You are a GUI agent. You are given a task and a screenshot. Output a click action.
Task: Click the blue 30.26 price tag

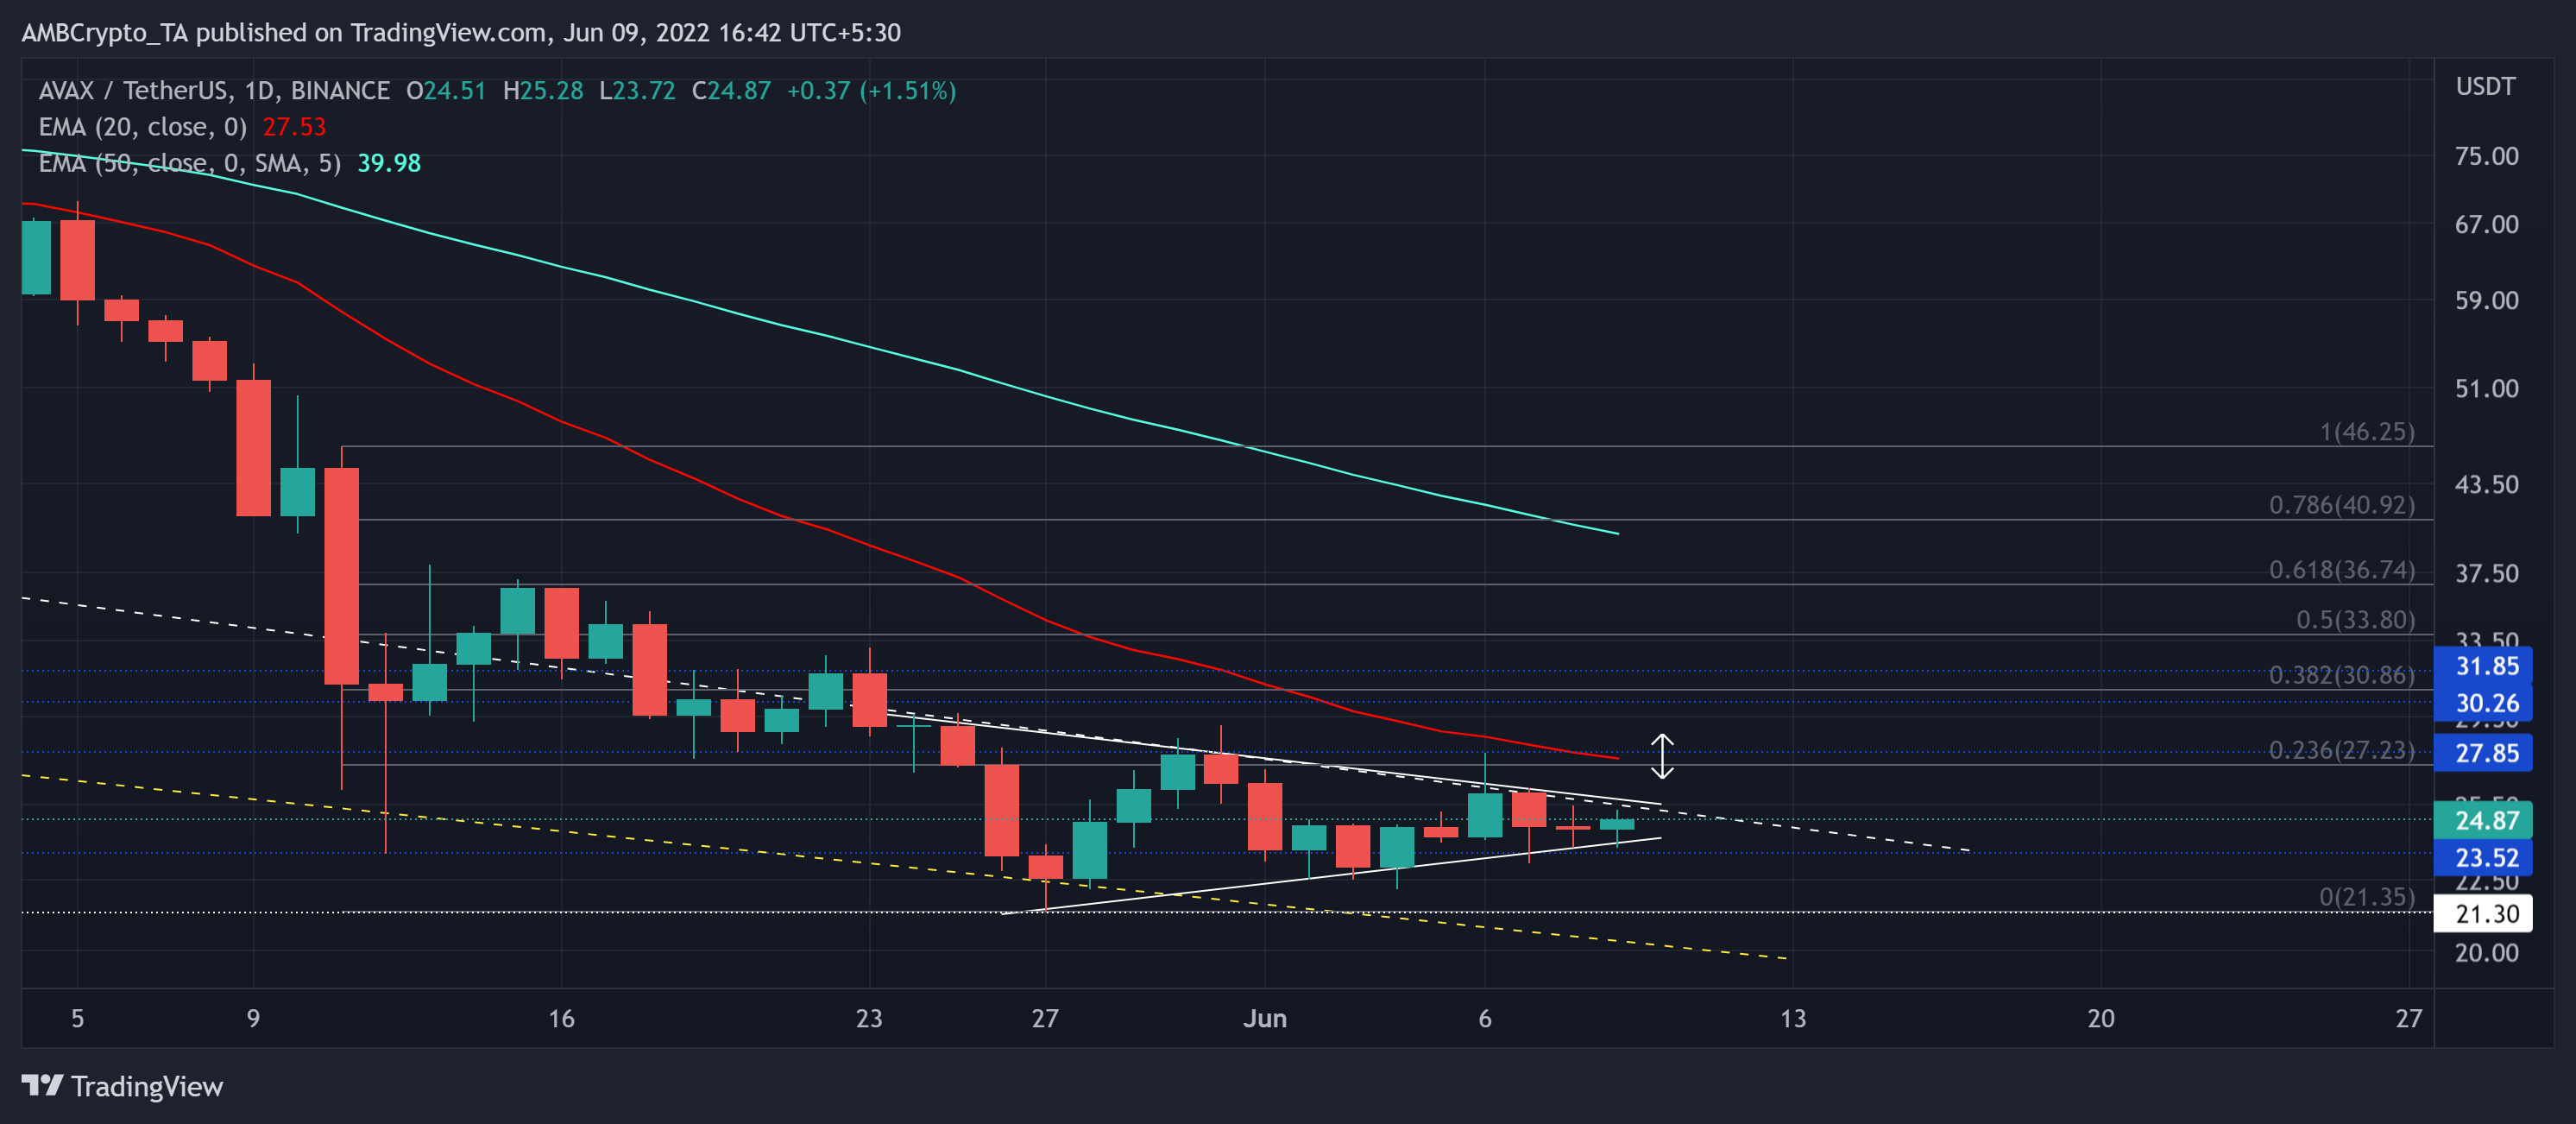coord(2483,703)
